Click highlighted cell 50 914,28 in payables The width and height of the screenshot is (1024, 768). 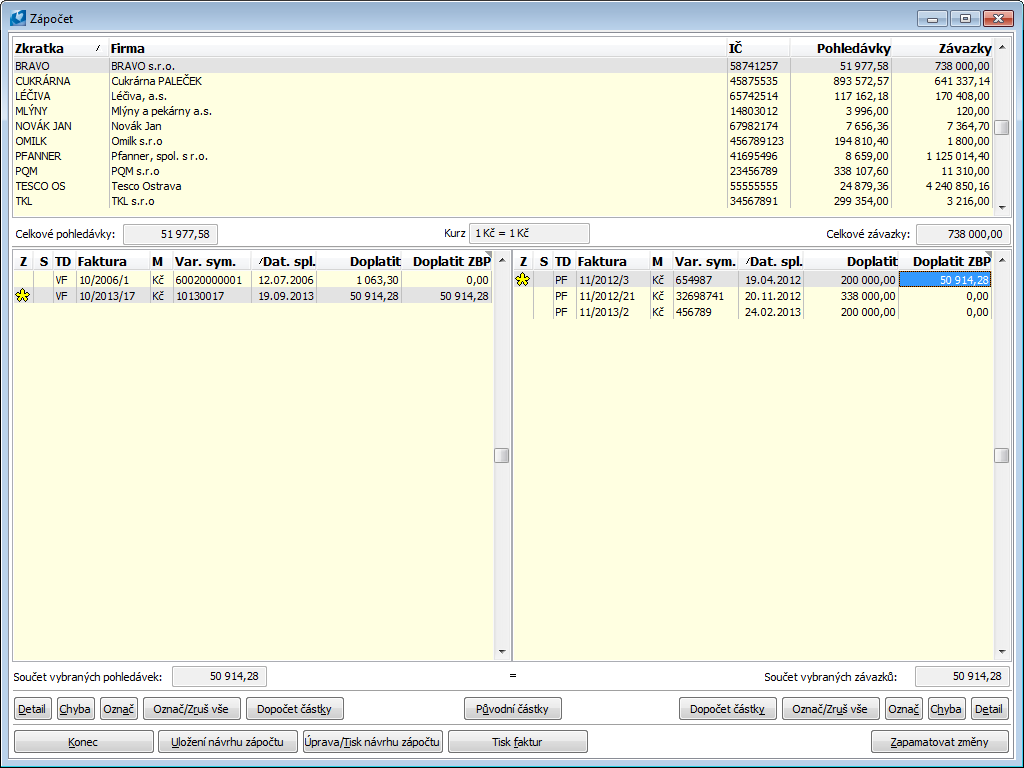click(x=945, y=280)
